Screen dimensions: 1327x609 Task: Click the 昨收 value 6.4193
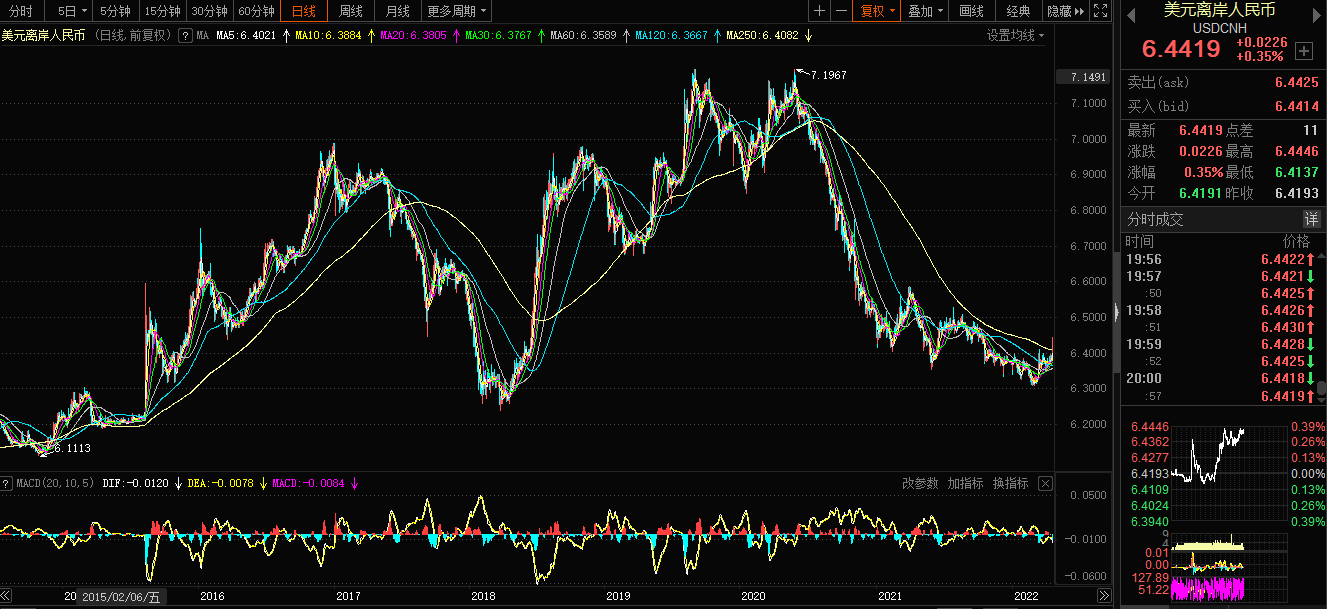(1296, 193)
